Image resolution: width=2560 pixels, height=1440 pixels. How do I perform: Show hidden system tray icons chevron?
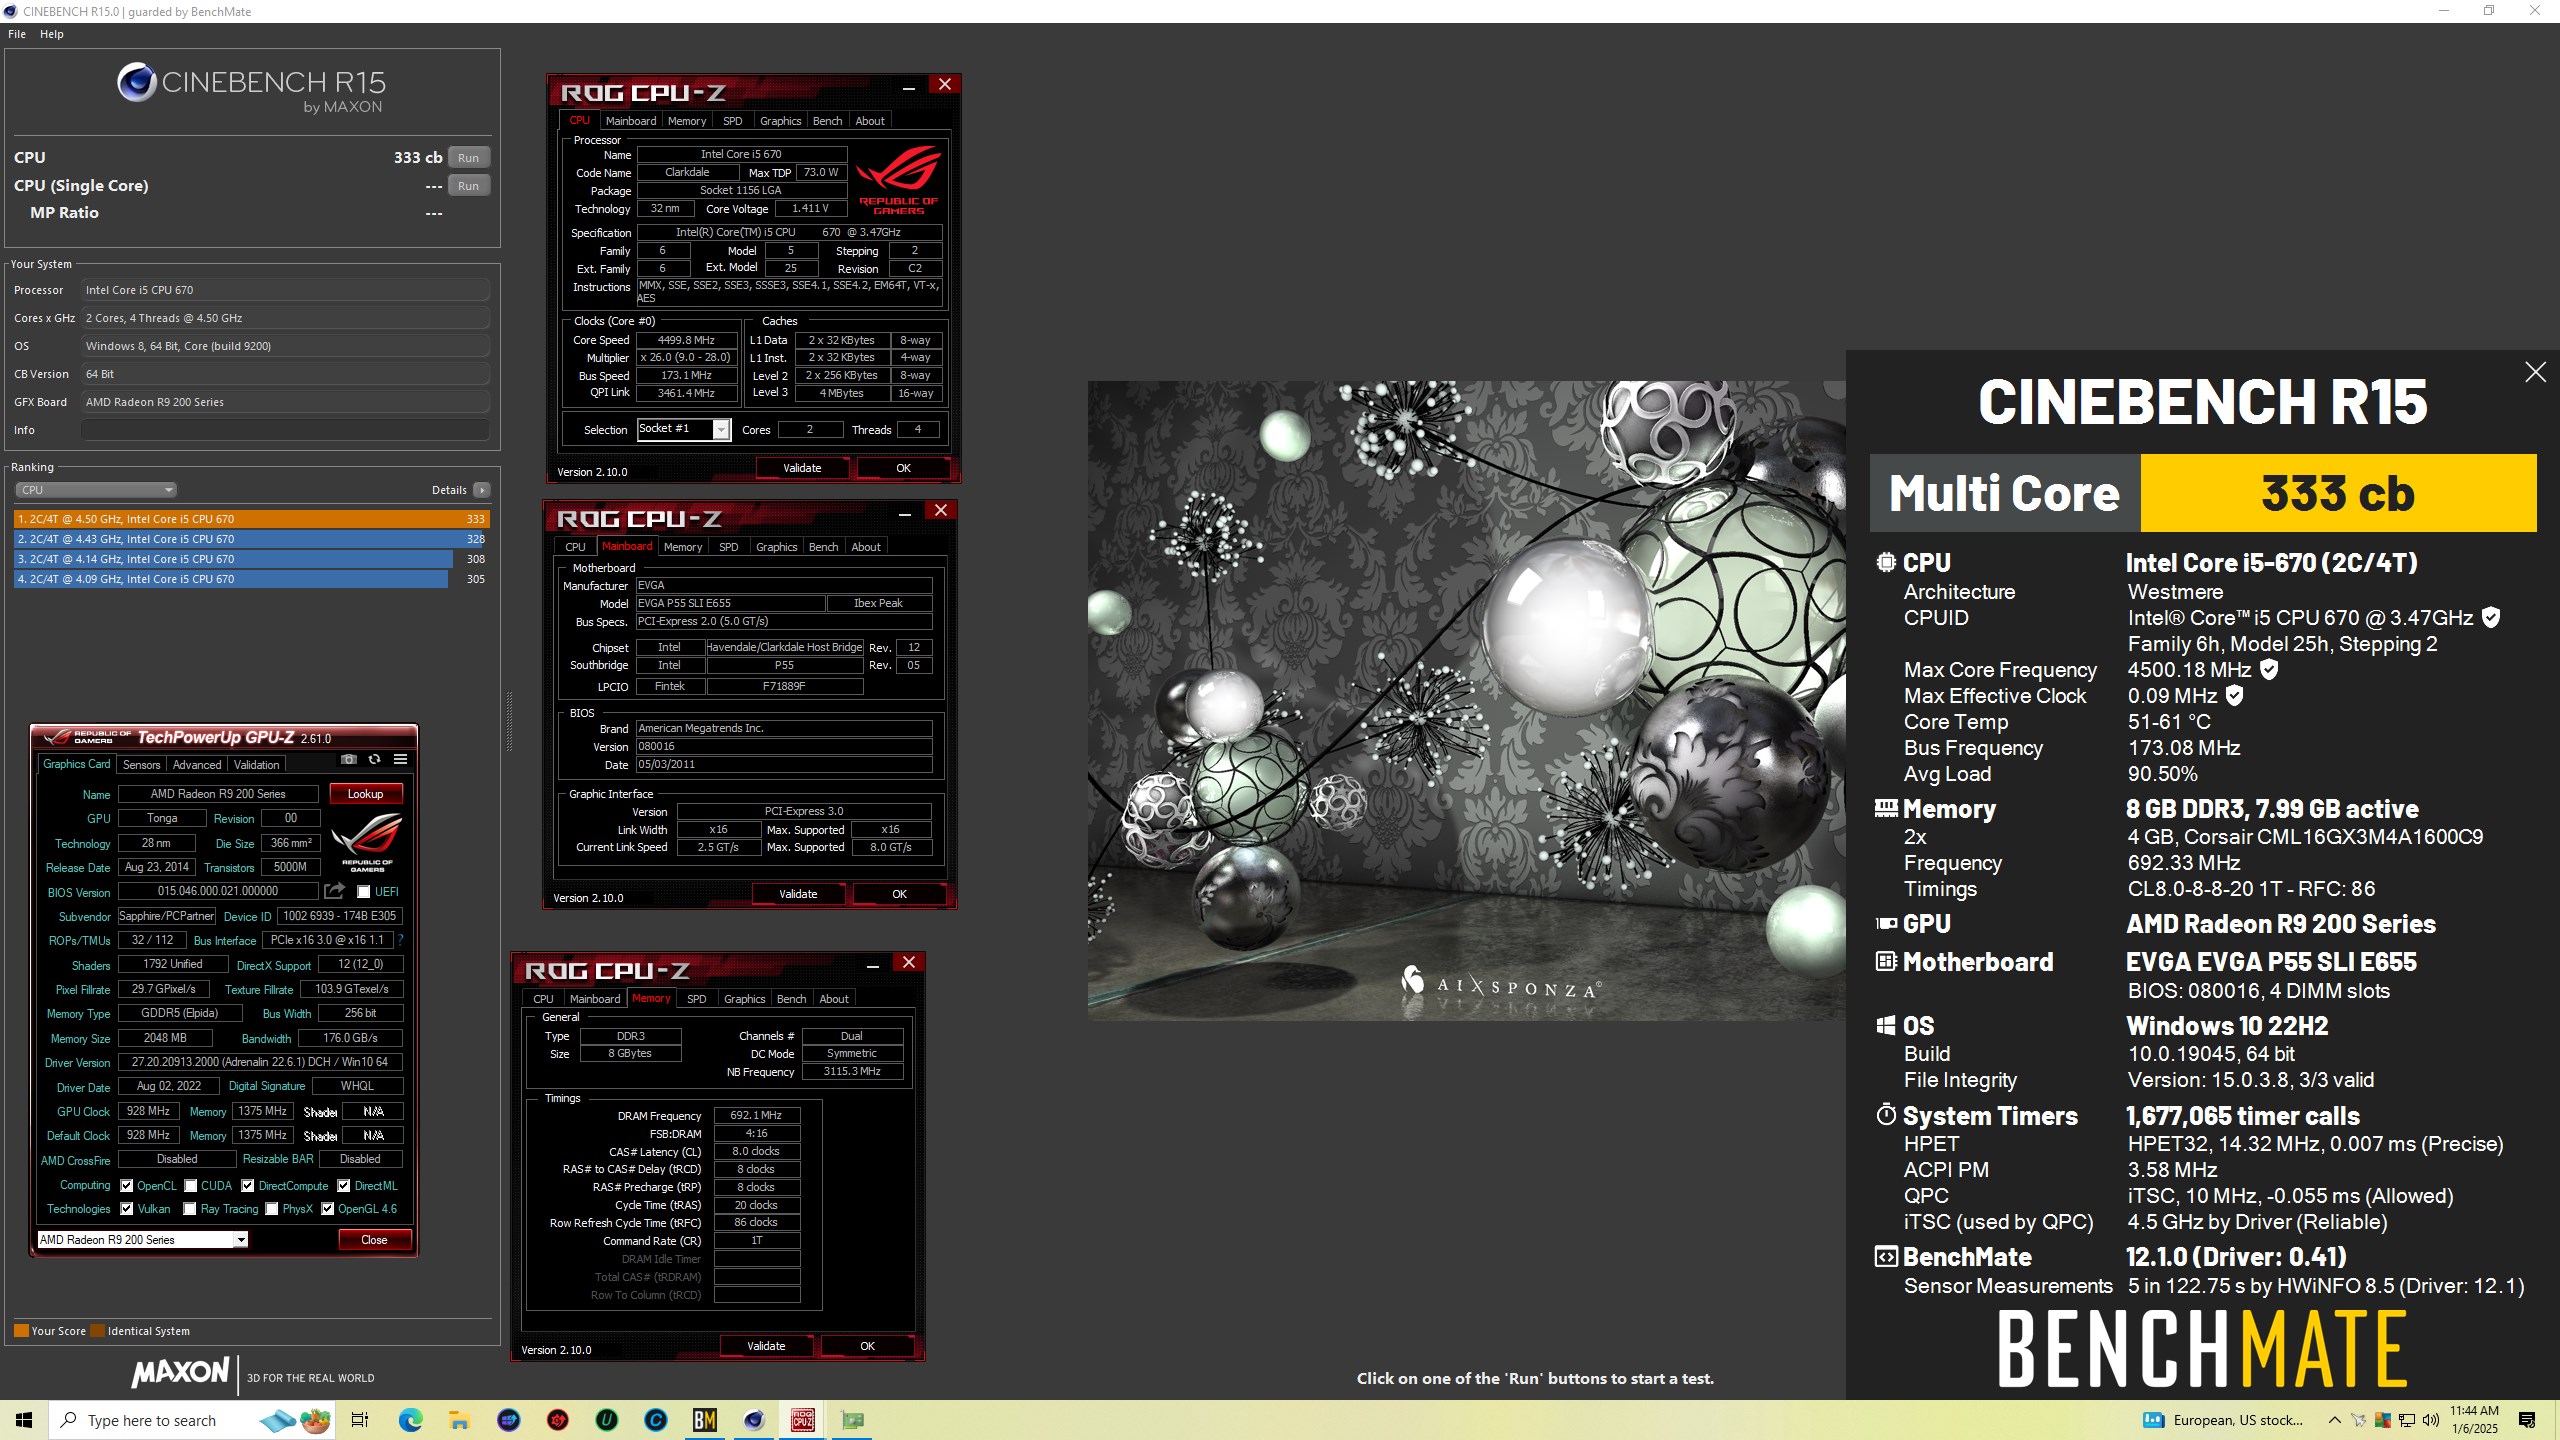2334,1420
